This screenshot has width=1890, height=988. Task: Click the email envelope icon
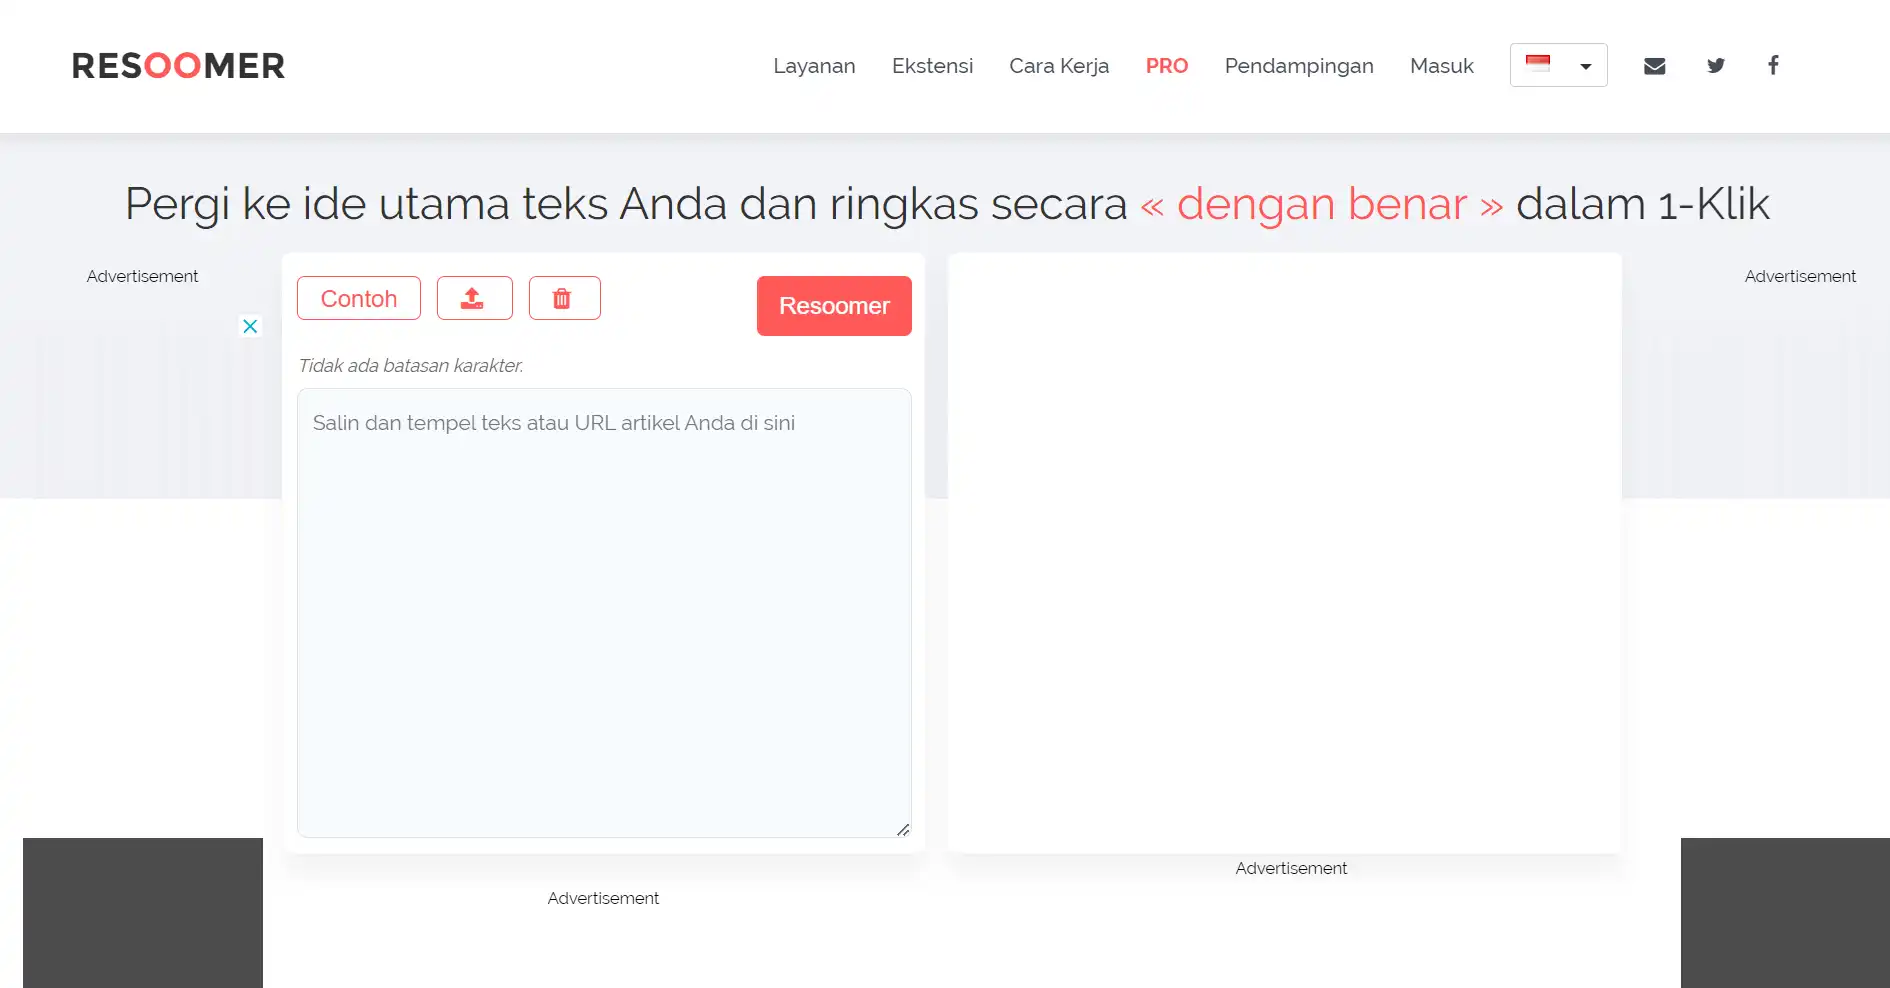coord(1655,66)
